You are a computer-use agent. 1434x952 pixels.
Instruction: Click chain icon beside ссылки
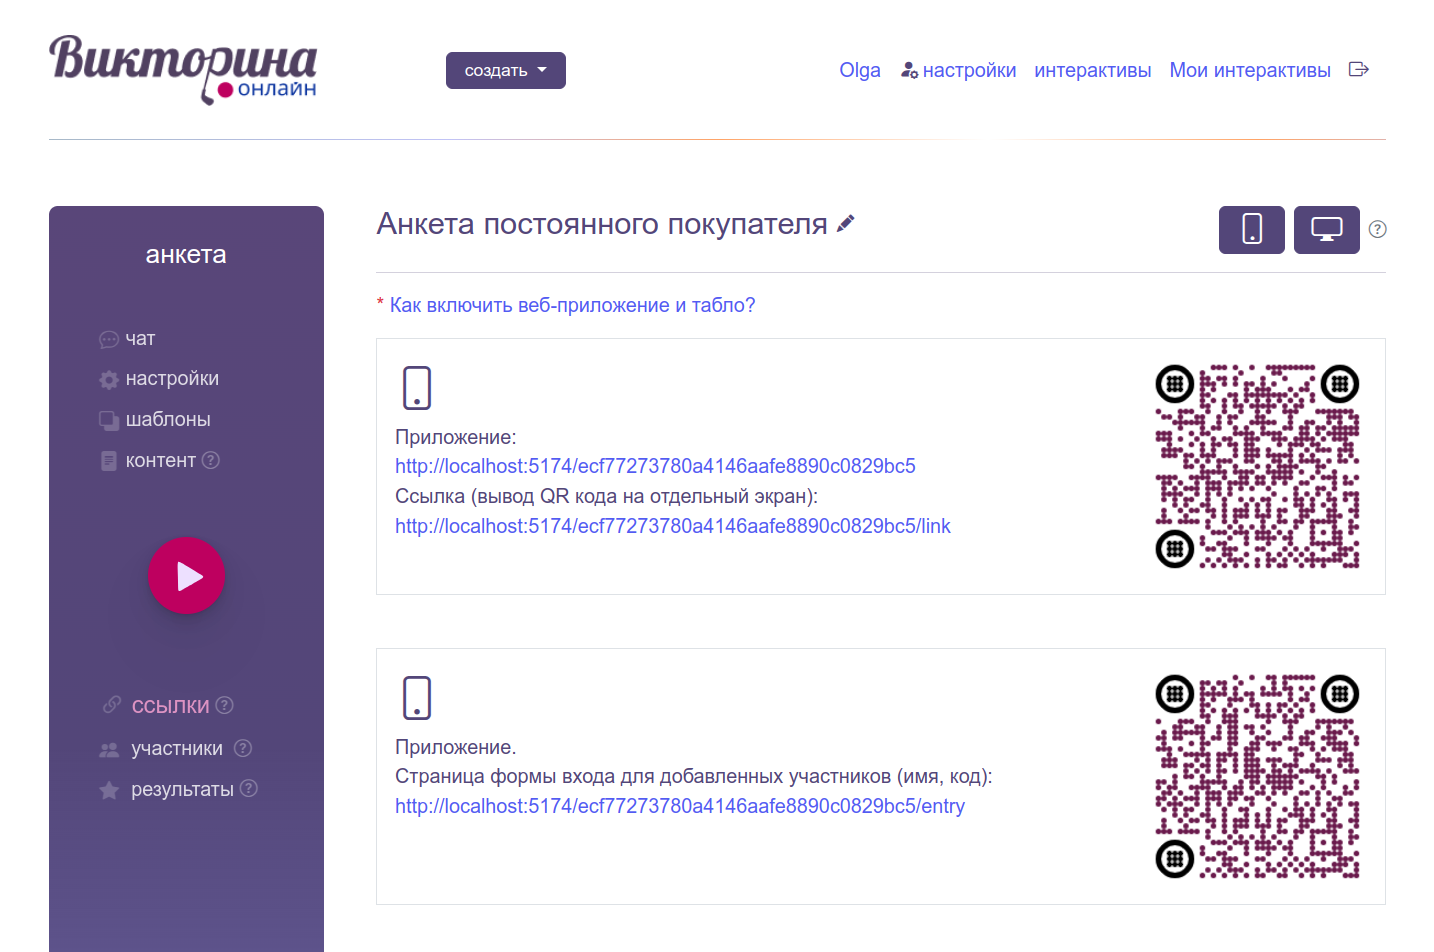click(112, 705)
